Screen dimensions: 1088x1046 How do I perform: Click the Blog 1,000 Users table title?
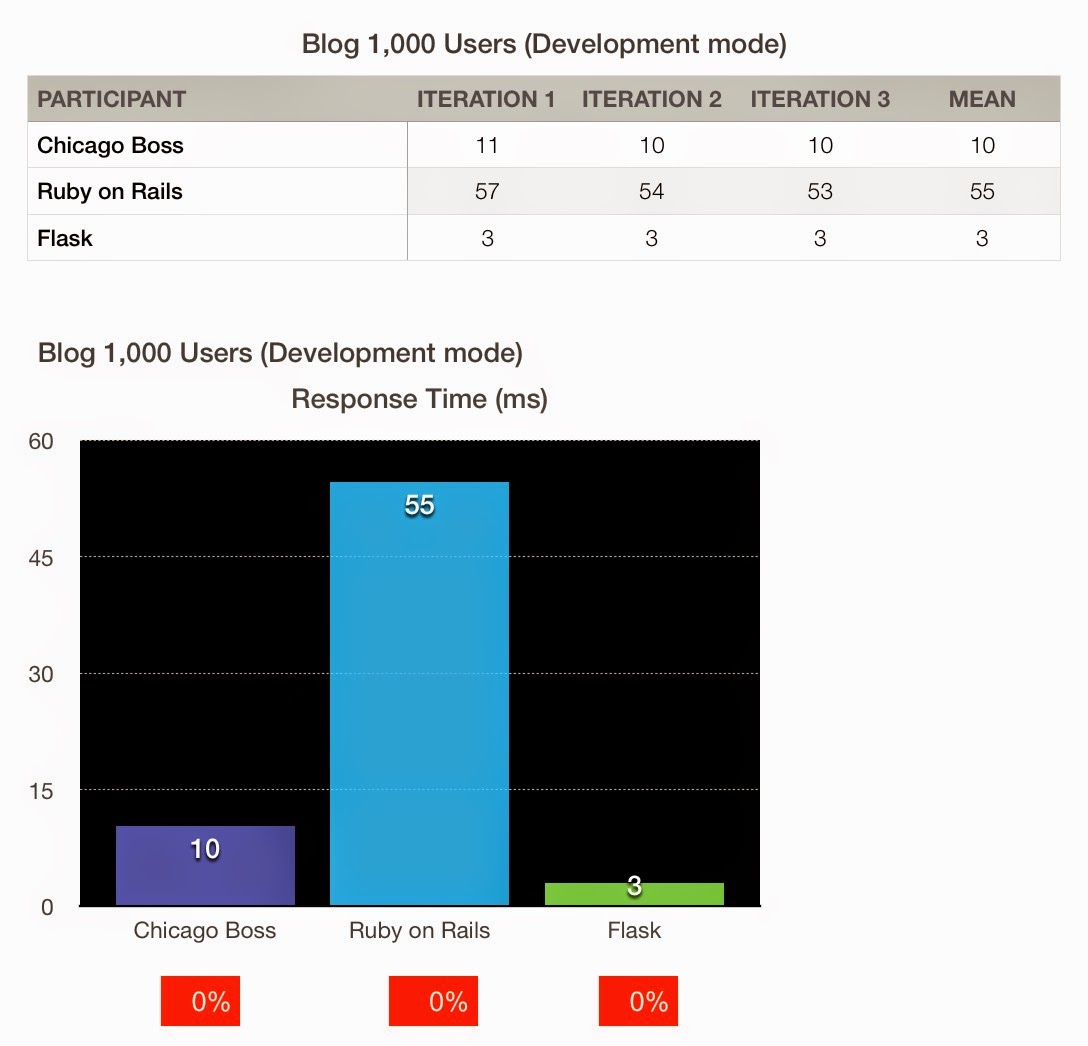click(x=544, y=44)
